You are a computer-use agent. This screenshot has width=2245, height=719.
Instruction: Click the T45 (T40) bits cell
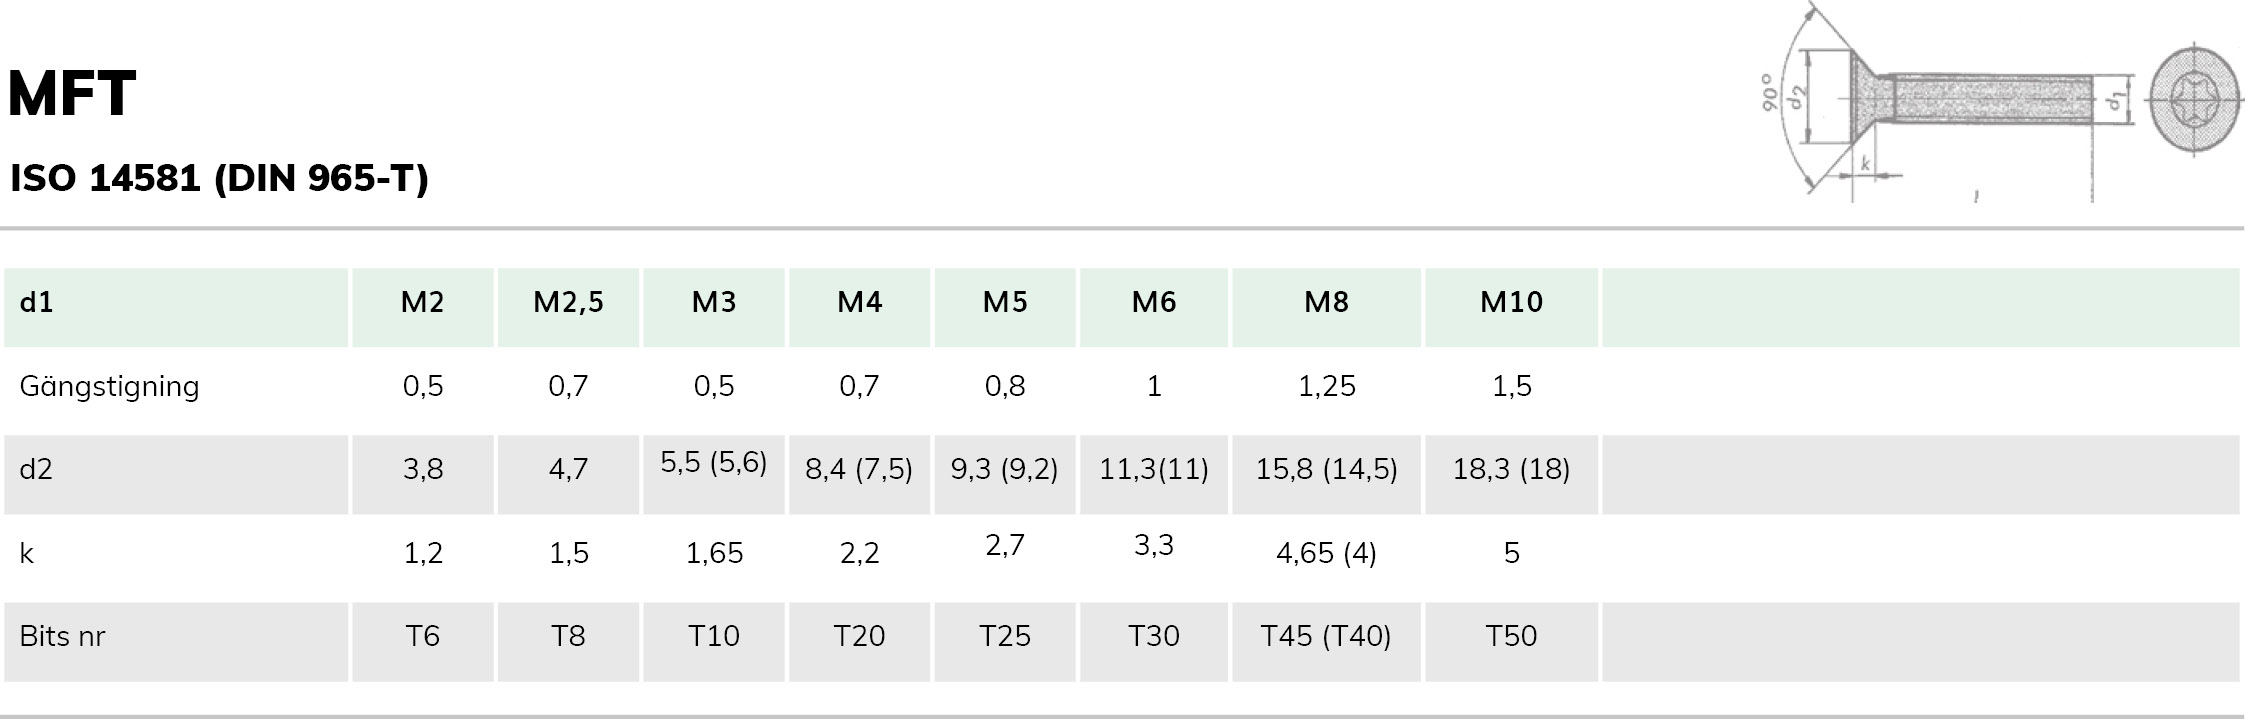1326,636
